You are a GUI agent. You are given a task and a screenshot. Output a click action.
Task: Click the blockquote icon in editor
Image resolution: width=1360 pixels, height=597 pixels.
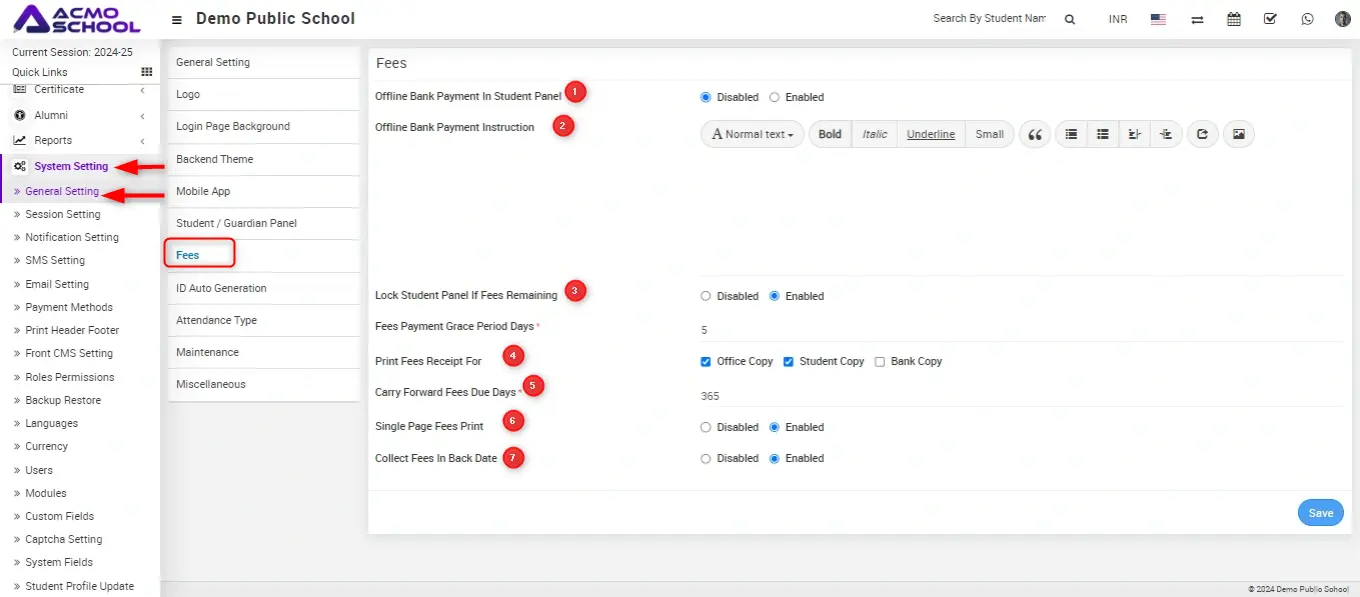point(1035,134)
